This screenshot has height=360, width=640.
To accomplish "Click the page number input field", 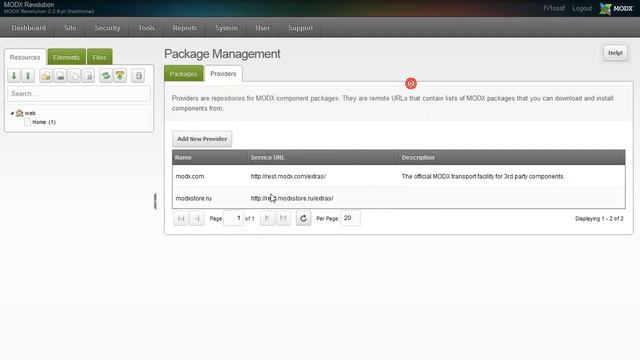I will (233, 218).
